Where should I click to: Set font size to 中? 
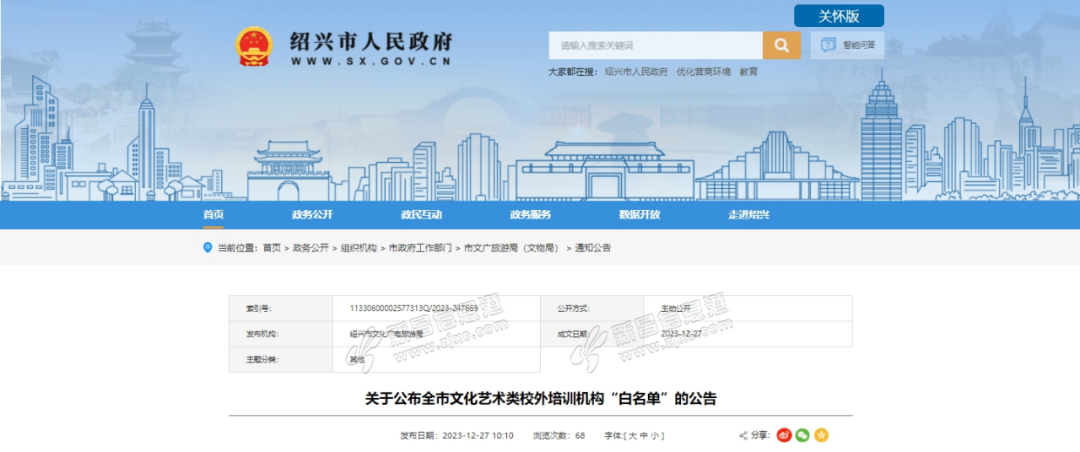pyautogui.click(x=643, y=436)
